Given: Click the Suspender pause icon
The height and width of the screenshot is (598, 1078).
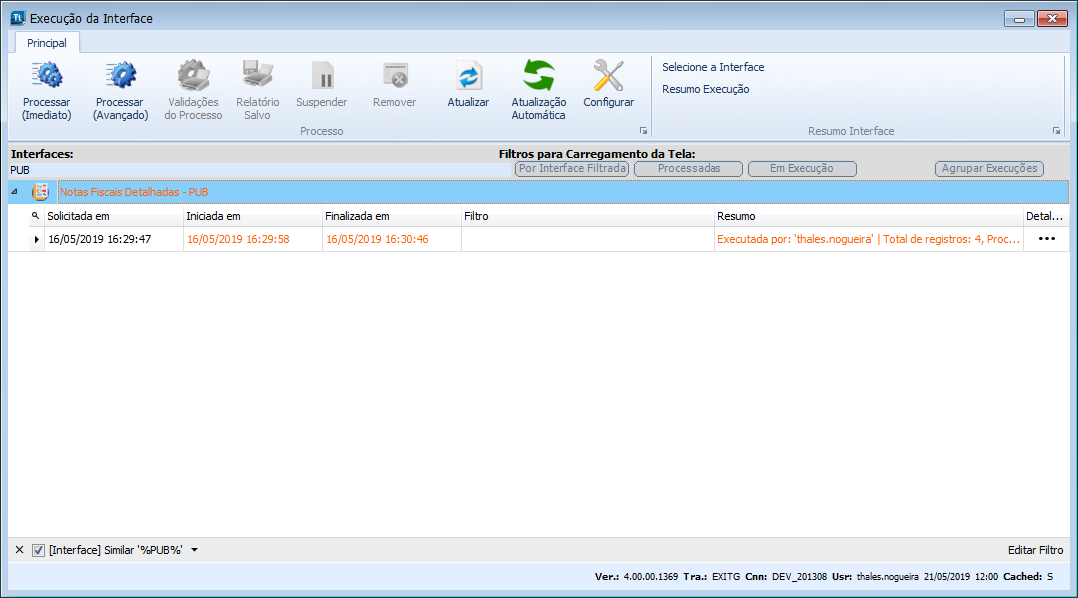Looking at the screenshot, I should [321, 76].
